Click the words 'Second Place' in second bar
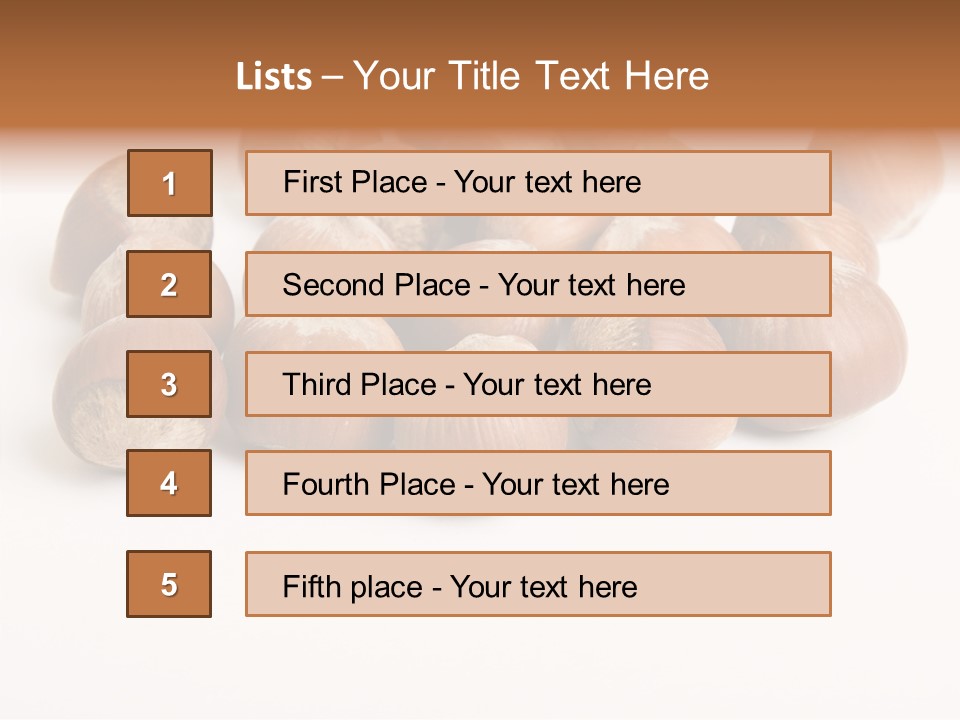The width and height of the screenshot is (960, 720). click(x=377, y=285)
